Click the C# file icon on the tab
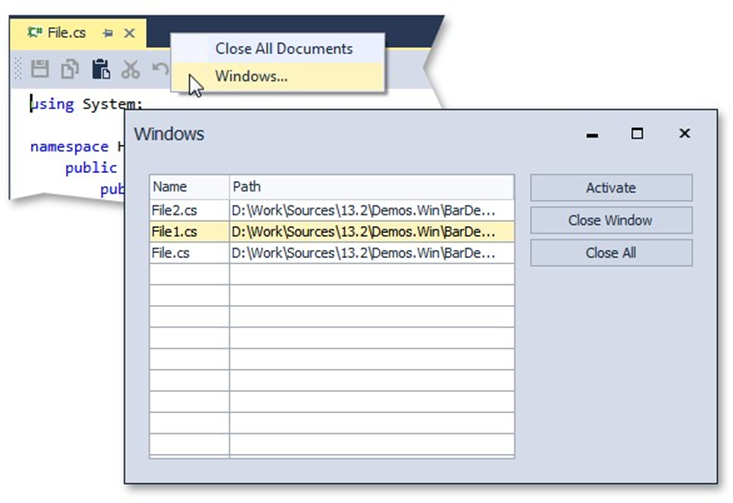The width and height of the screenshot is (733, 503). (35, 33)
